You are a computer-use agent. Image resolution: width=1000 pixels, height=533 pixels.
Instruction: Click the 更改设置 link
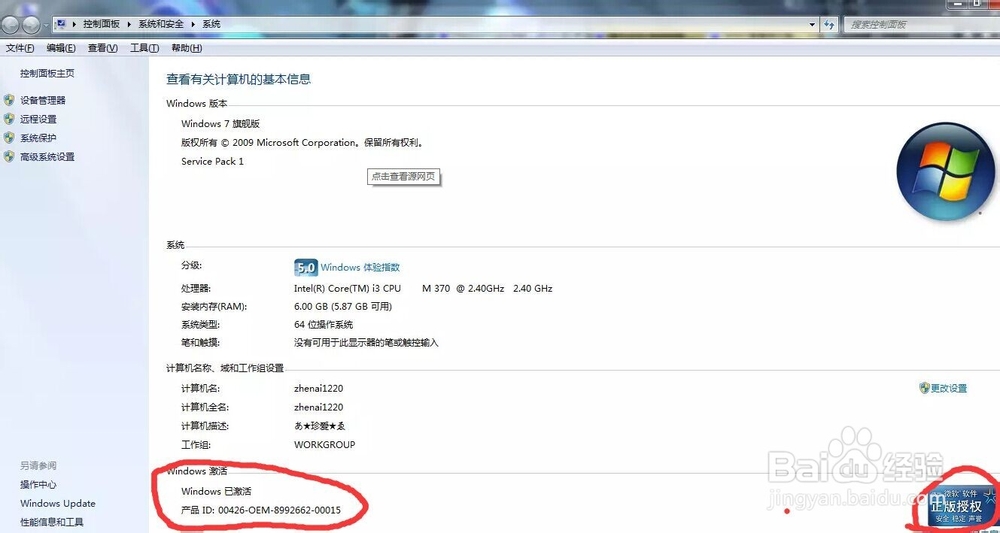[949, 388]
